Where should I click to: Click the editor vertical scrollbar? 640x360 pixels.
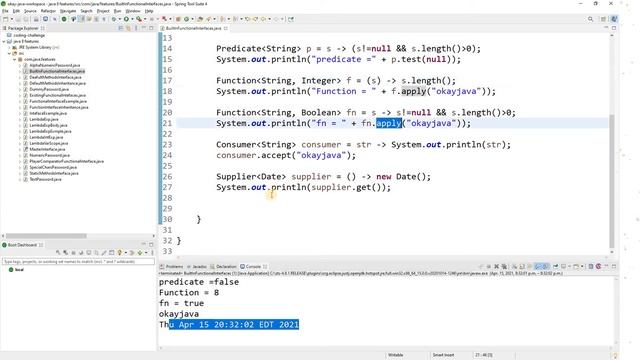[x=611, y=181]
